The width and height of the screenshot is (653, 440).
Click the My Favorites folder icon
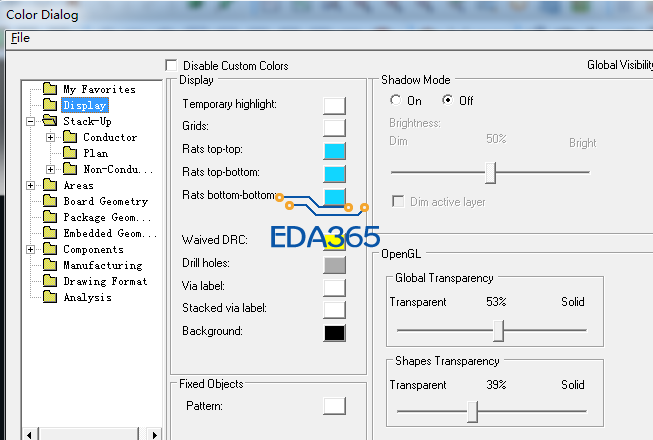(50, 89)
